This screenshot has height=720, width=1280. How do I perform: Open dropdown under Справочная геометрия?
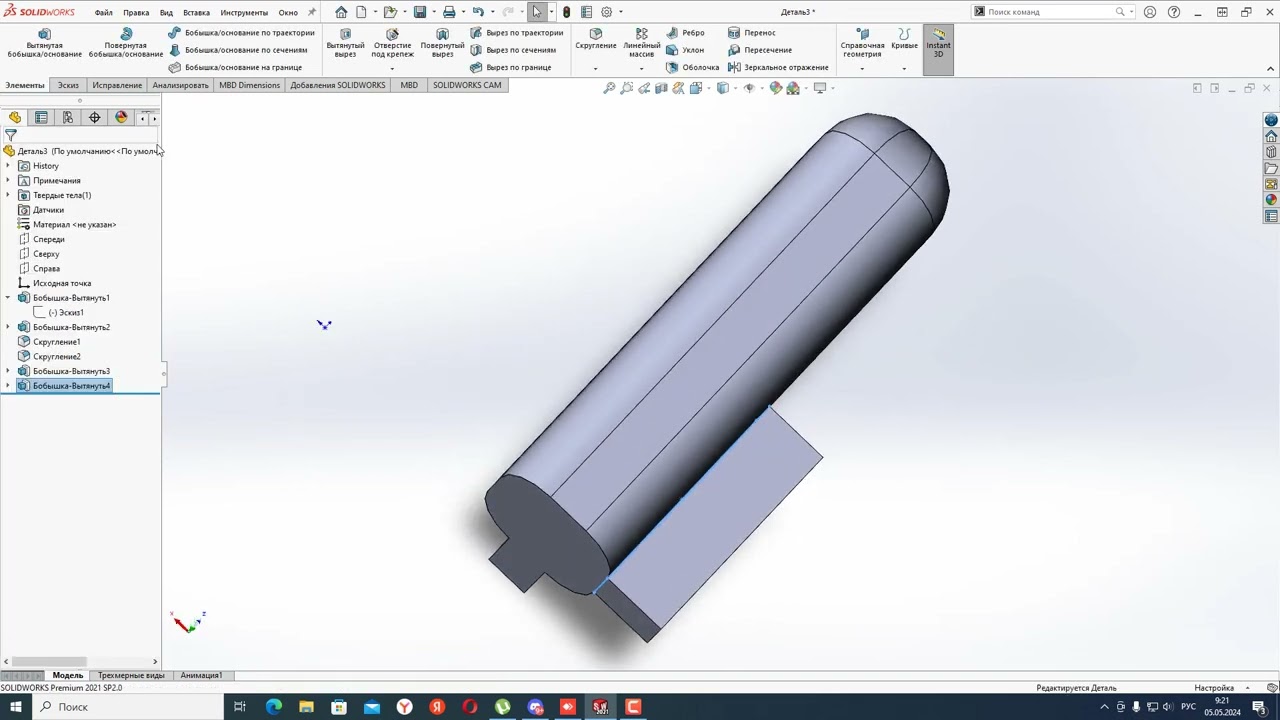point(862,68)
